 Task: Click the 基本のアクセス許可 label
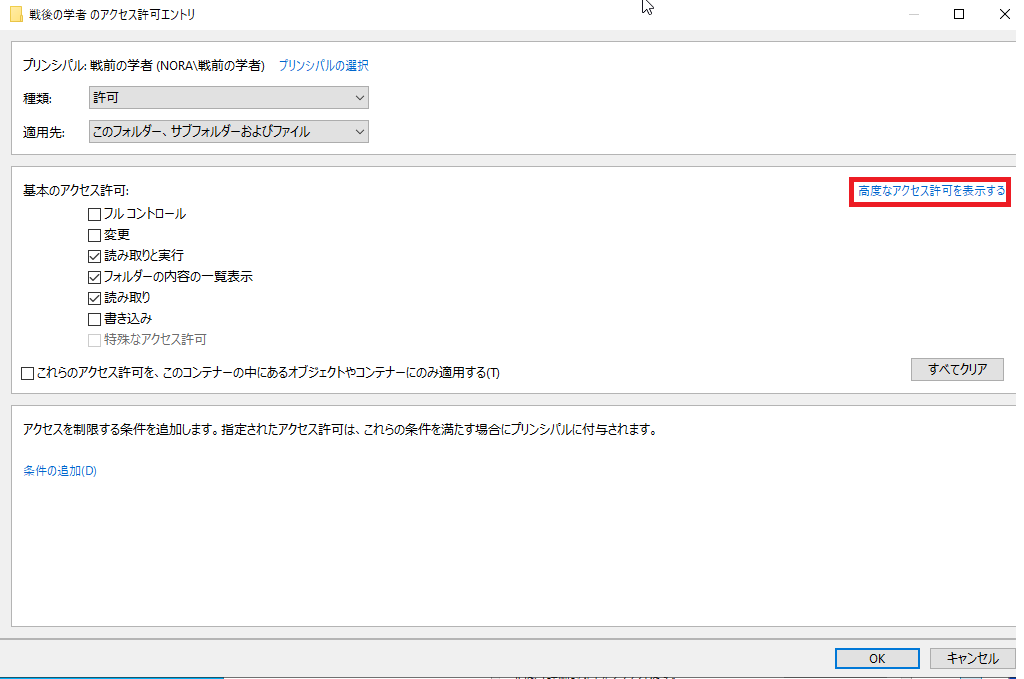(x=76, y=191)
